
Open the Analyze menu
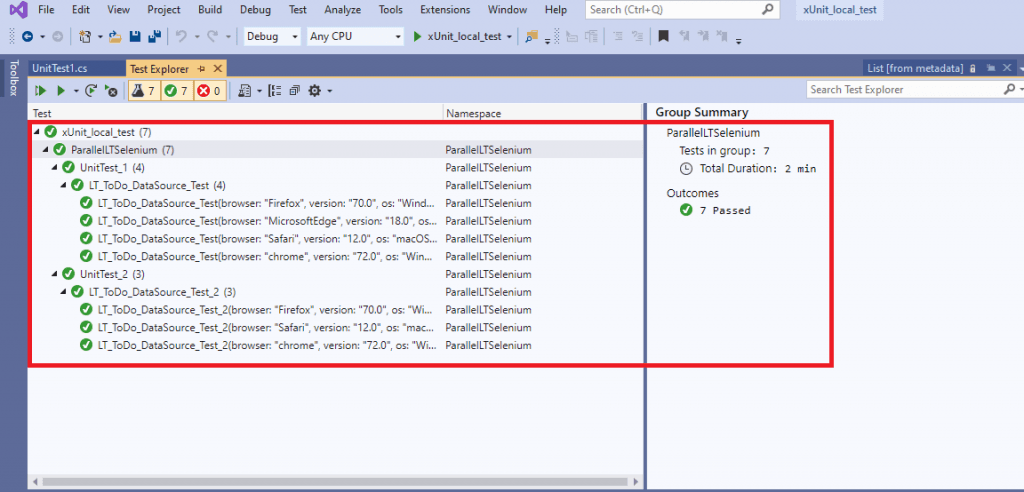342,10
